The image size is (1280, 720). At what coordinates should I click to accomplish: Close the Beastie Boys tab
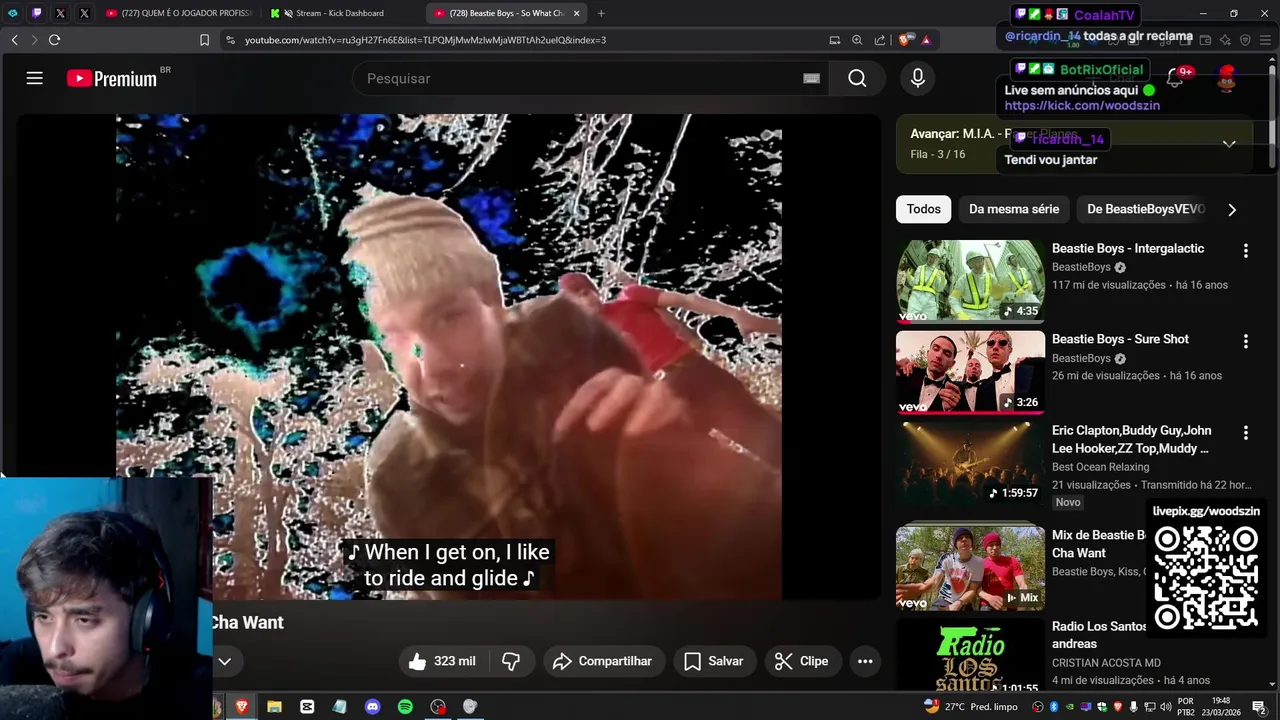click(x=576, y=13)
